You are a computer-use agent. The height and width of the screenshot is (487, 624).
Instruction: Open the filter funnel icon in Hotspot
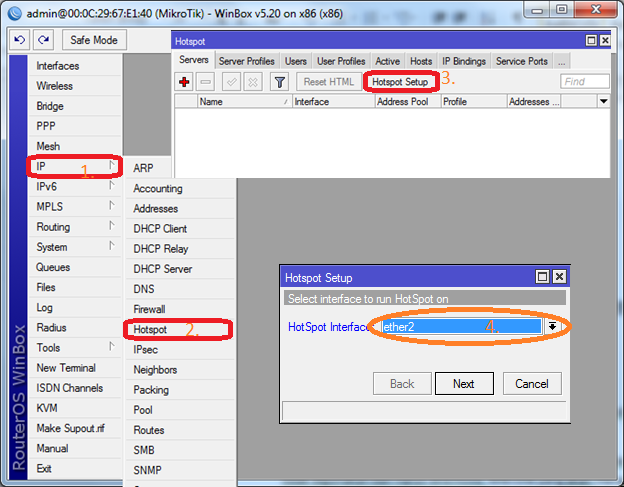(280, 82)
